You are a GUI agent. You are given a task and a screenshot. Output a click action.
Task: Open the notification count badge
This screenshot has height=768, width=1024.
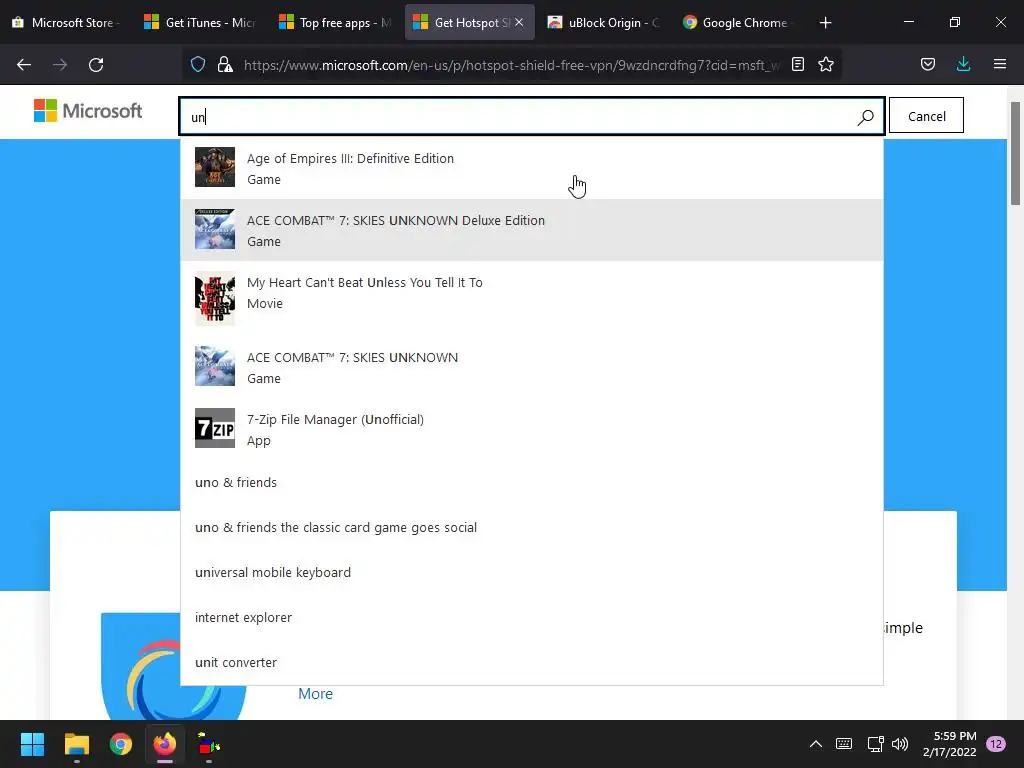(996, 744)
